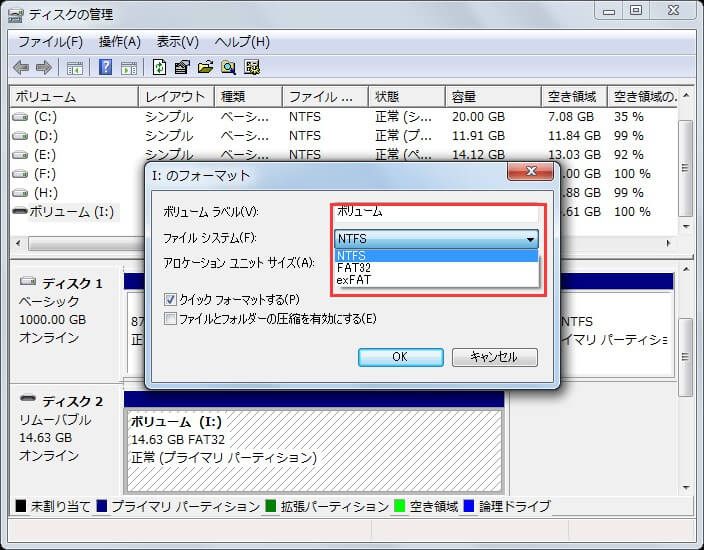Choose exFAT from the file system list

[436, 280]
